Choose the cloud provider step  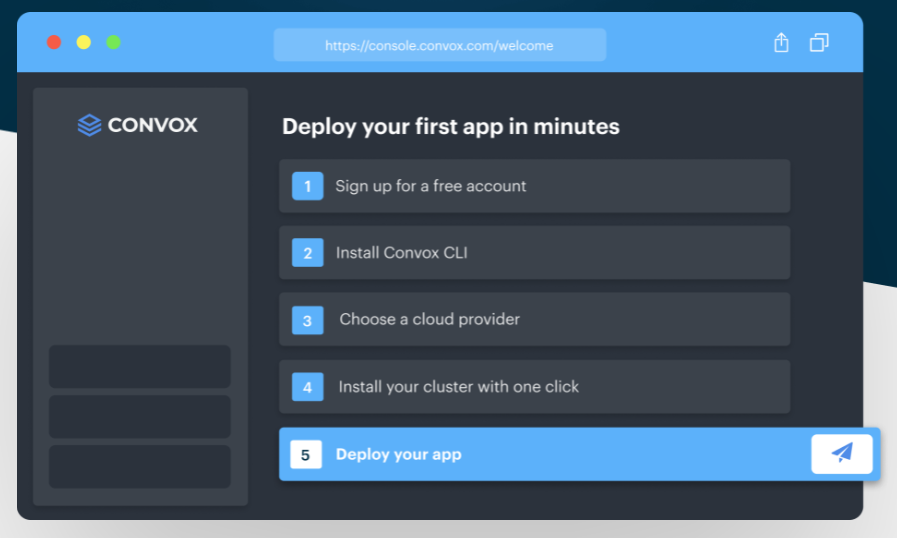tap(534, 319)
